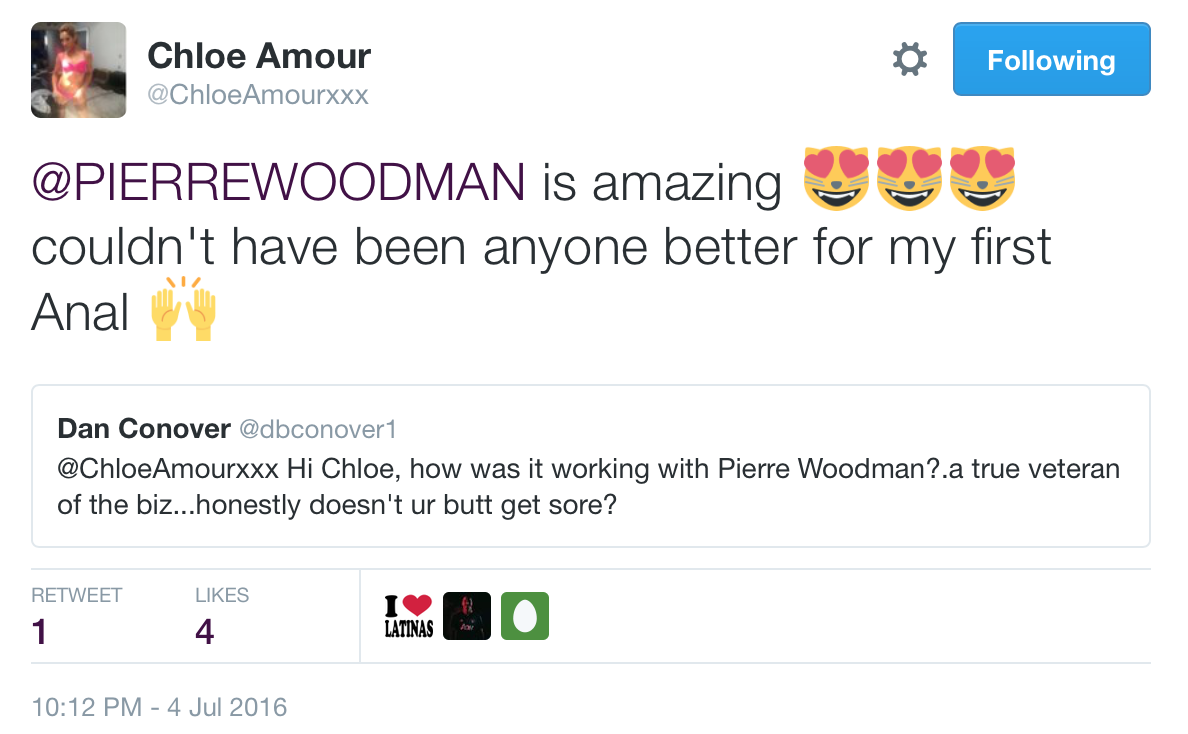1188x734 pixels.
Task: Click the Chloe Amour display name
Action: [x=259, y=56]
